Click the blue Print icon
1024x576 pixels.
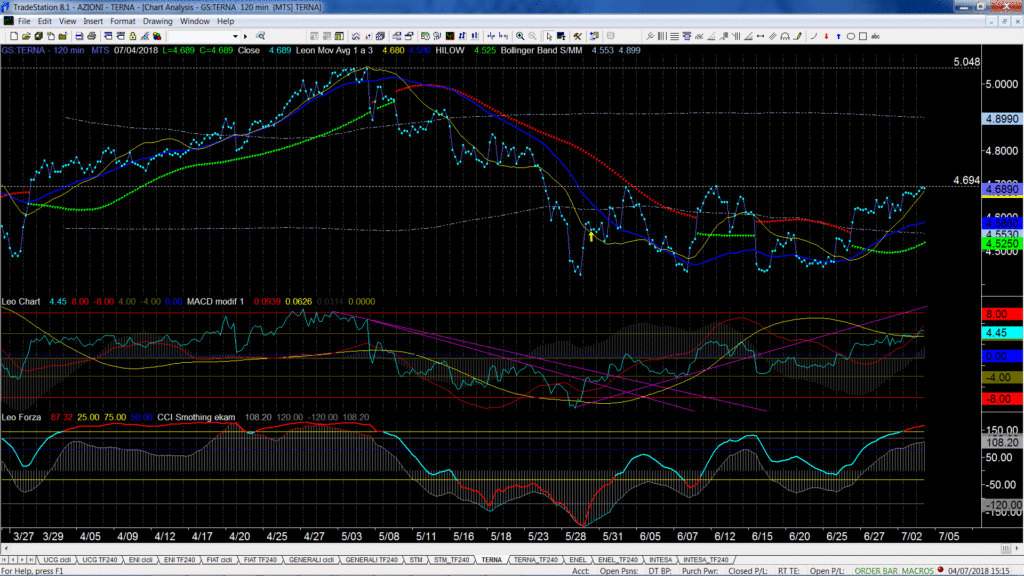click(79, 37)
